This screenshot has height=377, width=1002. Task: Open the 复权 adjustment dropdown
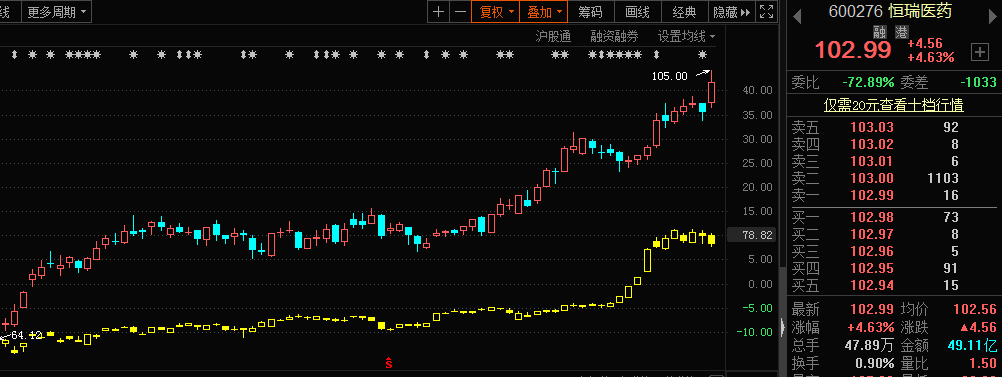pyautogui.click(x=496, y=12)
